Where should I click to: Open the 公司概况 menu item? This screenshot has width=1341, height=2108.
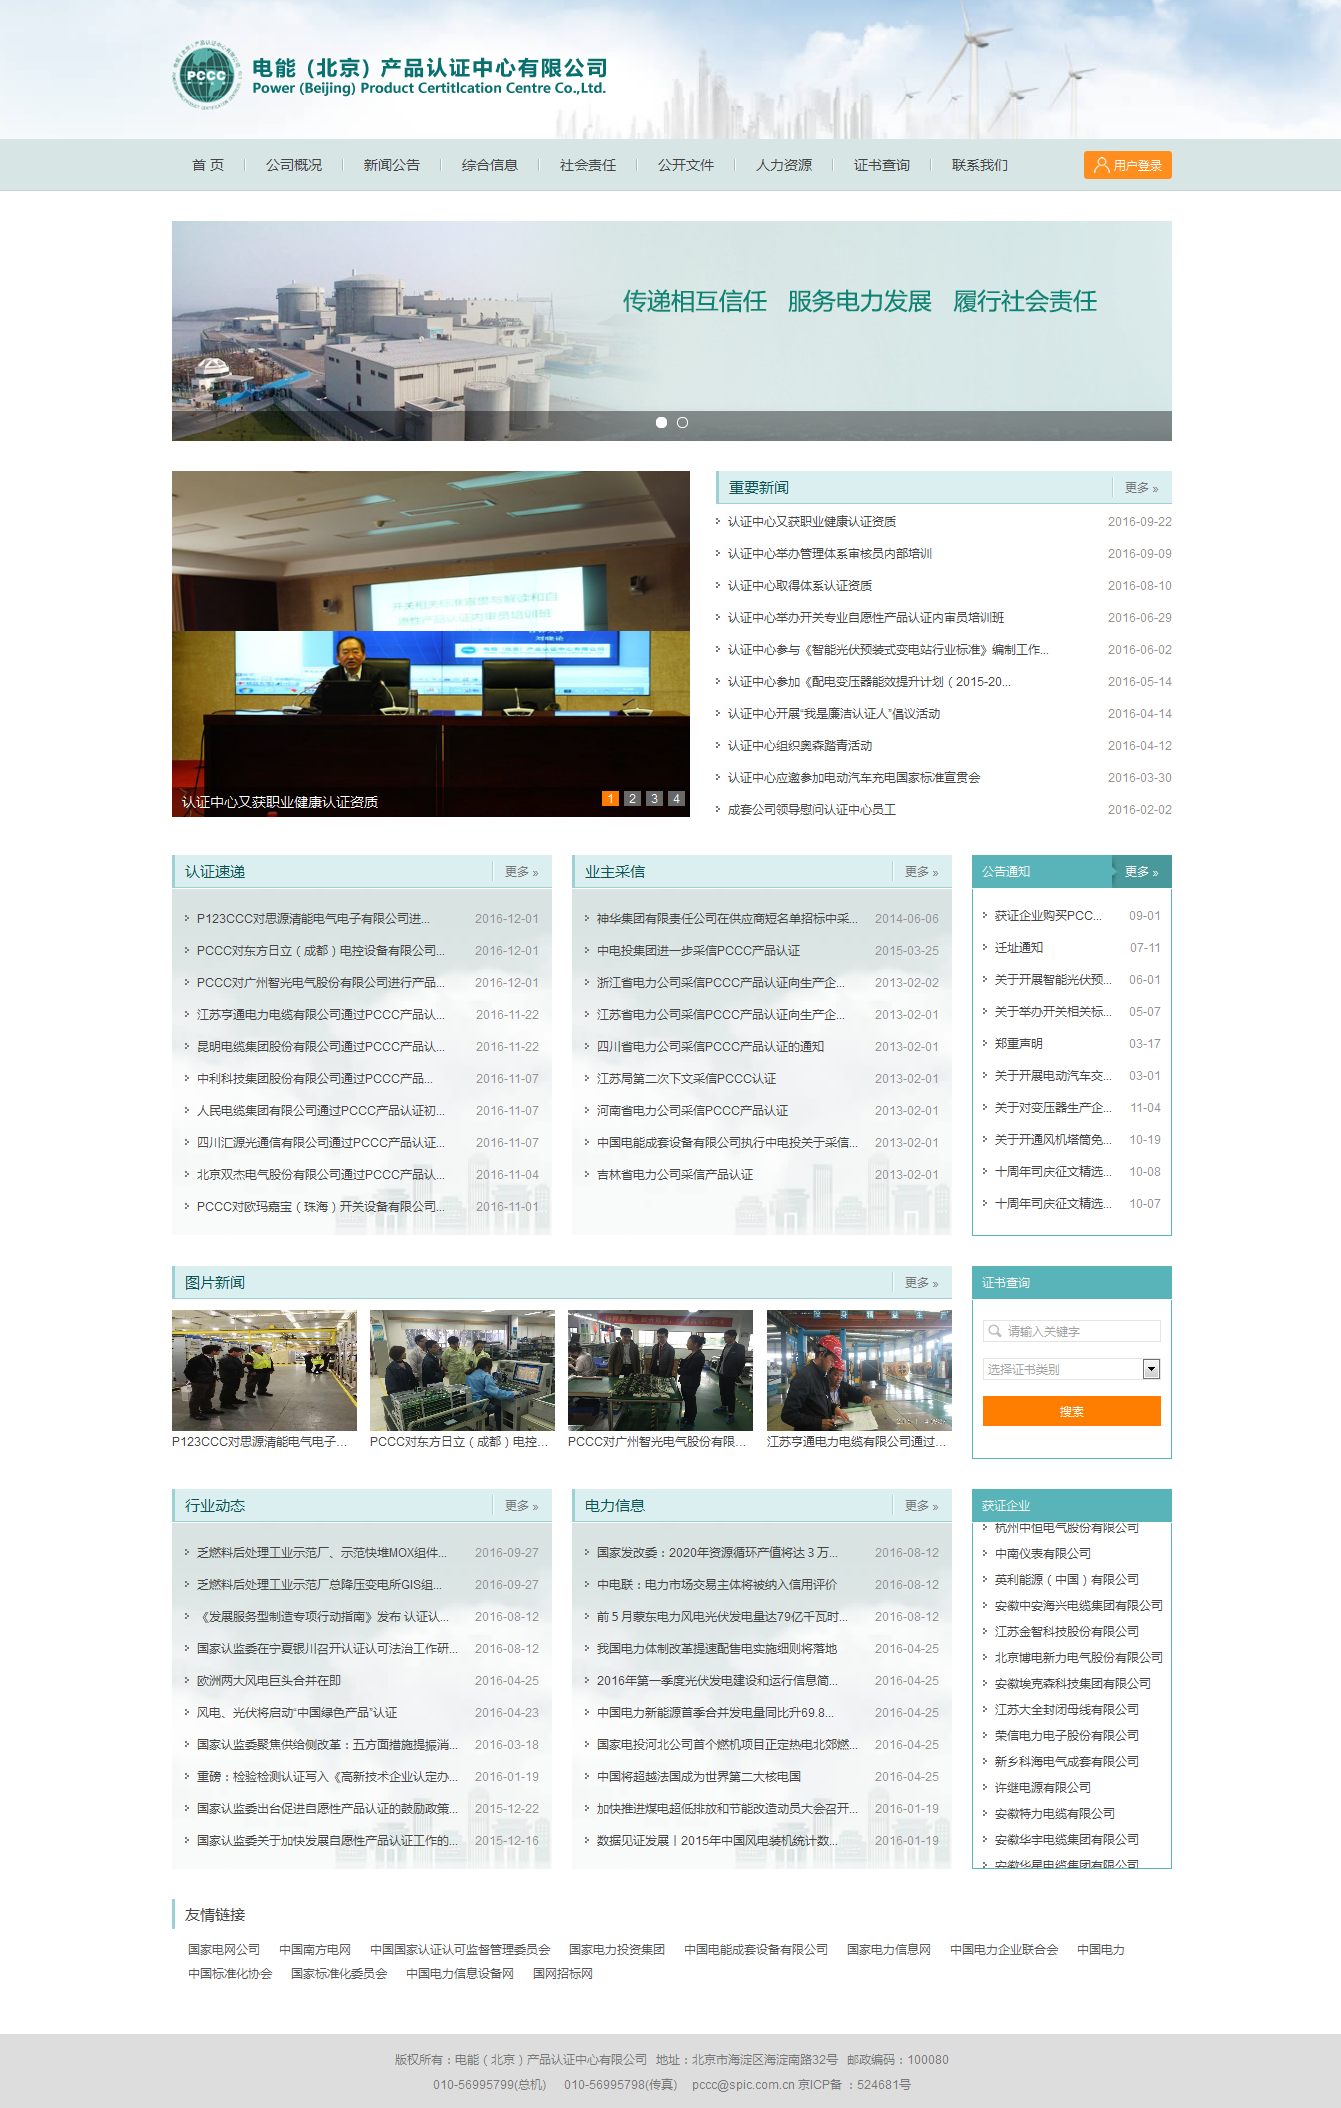(294, 165)
